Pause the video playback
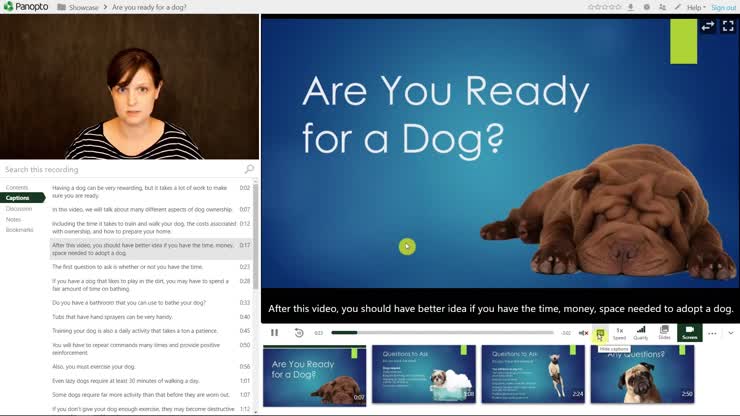The width and height of the screenshot is (740, 416). tap(274, 332)
